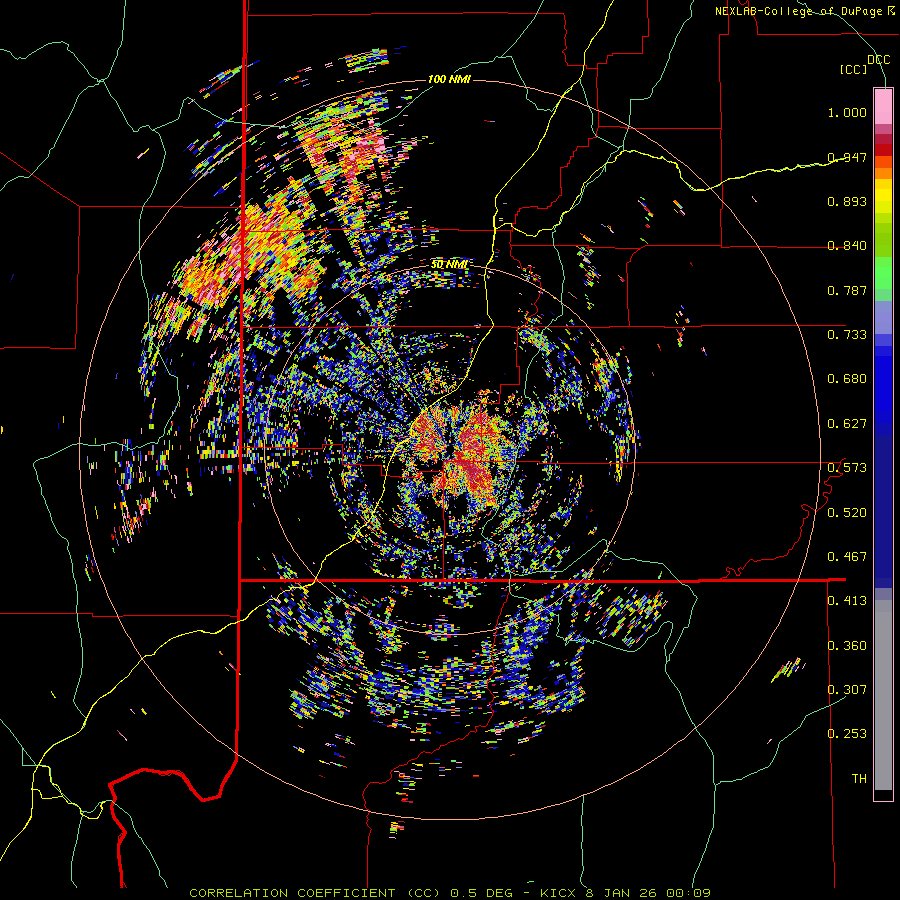Click the 0.840 legend value
Viewport: 900px width, 900px height.
pyautogui.click(x=847, y=246)
